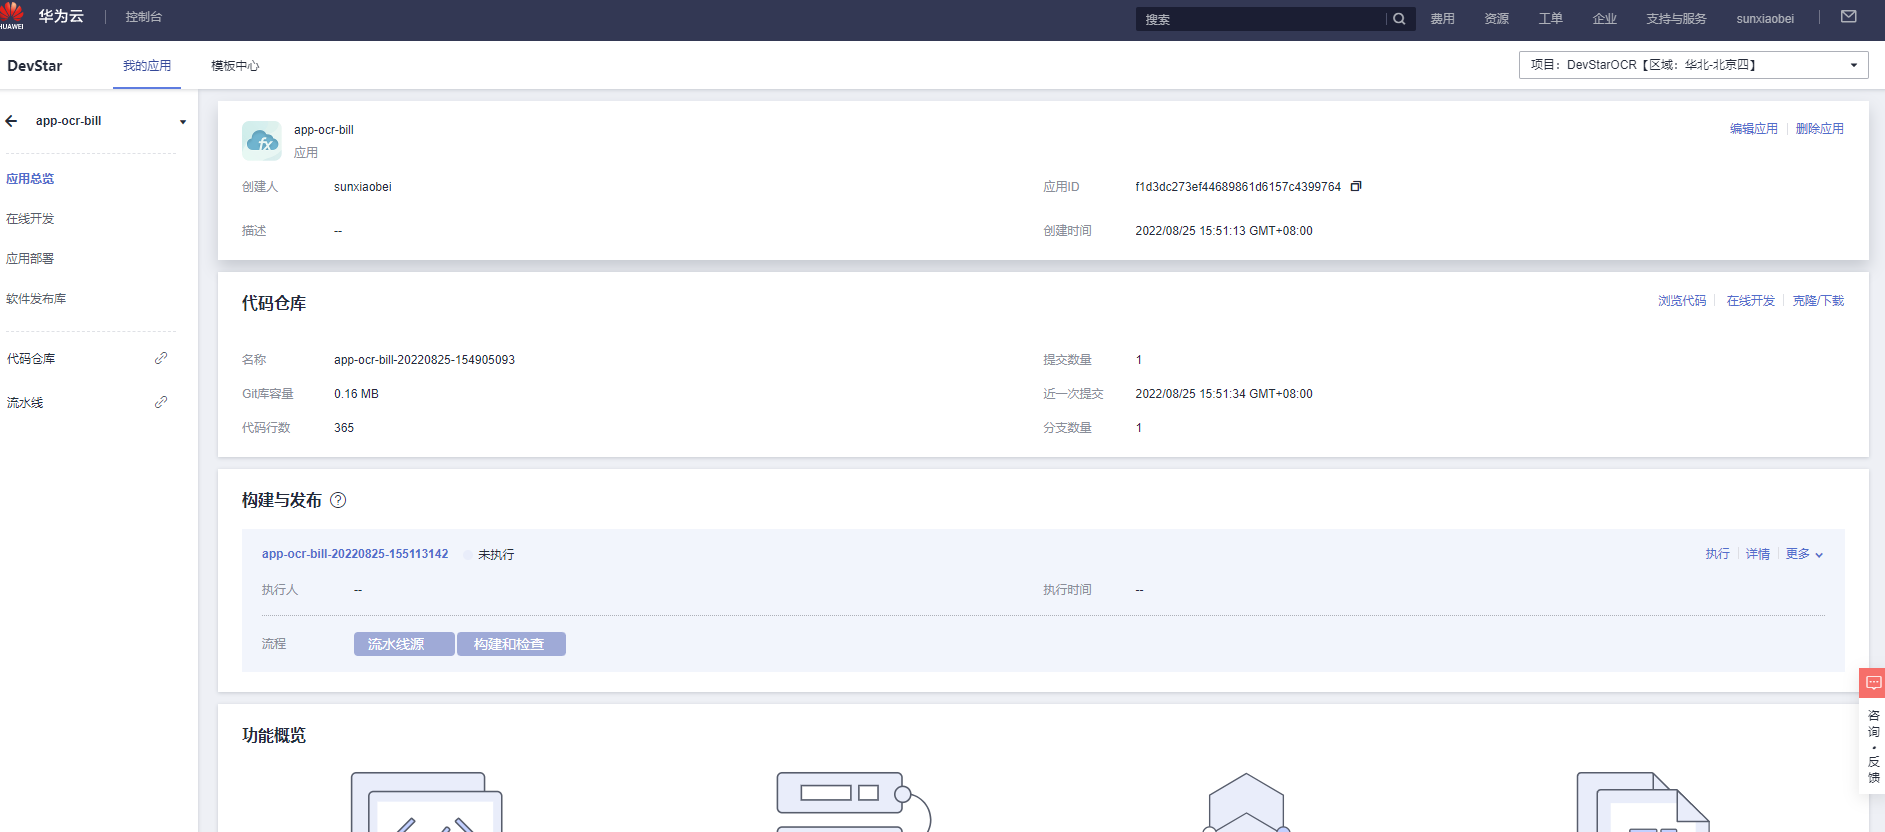The height and width of the screenshot is (832, 1885).
Task: Open help icon beside 构建与发布
Action: 338,500
